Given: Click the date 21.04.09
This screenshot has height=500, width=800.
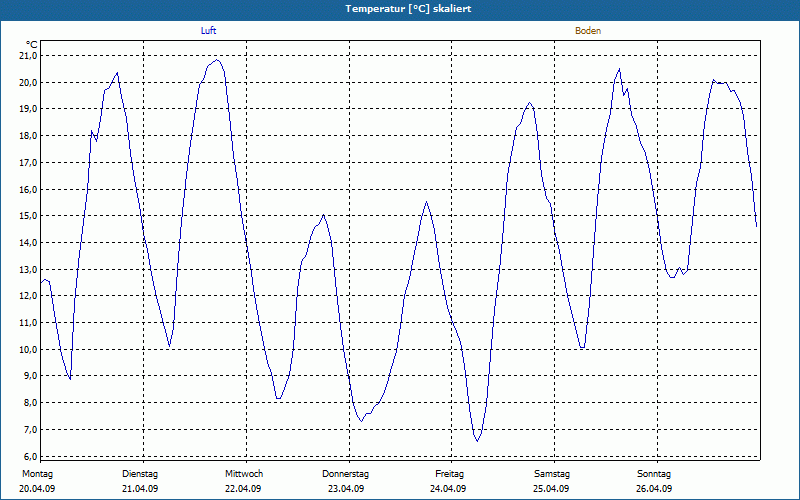Looking at the screenshot, I should pos(140,489).
